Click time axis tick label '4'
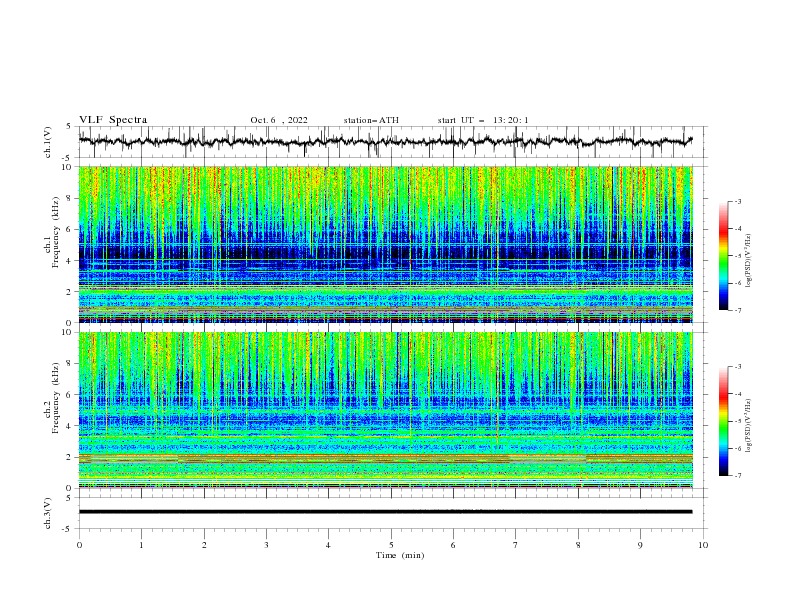The image size is (792, 612). click(x=328, y=545)
